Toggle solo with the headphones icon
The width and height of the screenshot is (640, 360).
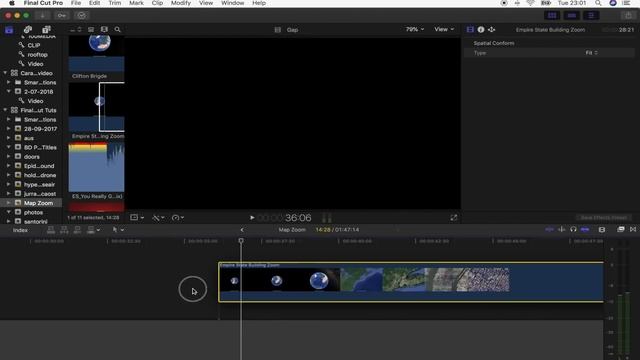(573, 229)
